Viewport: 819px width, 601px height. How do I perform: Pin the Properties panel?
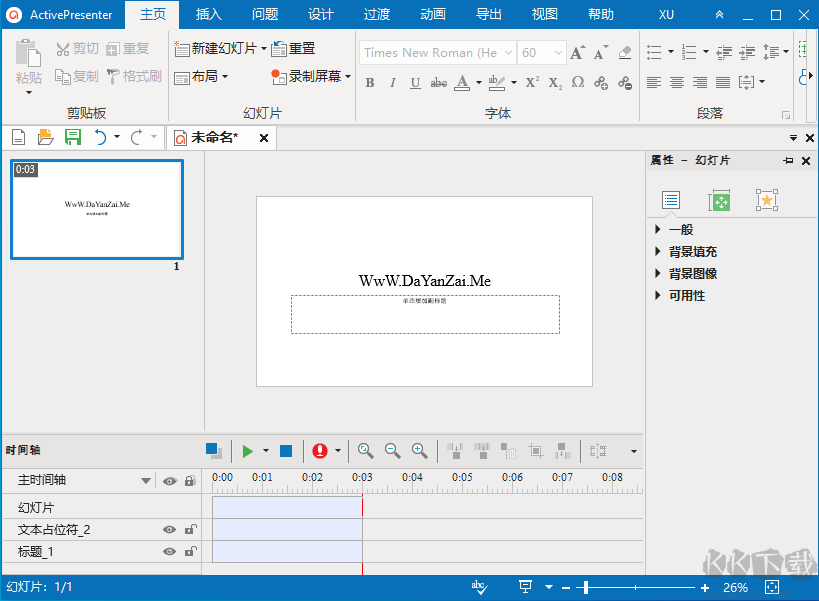[788, 160]
